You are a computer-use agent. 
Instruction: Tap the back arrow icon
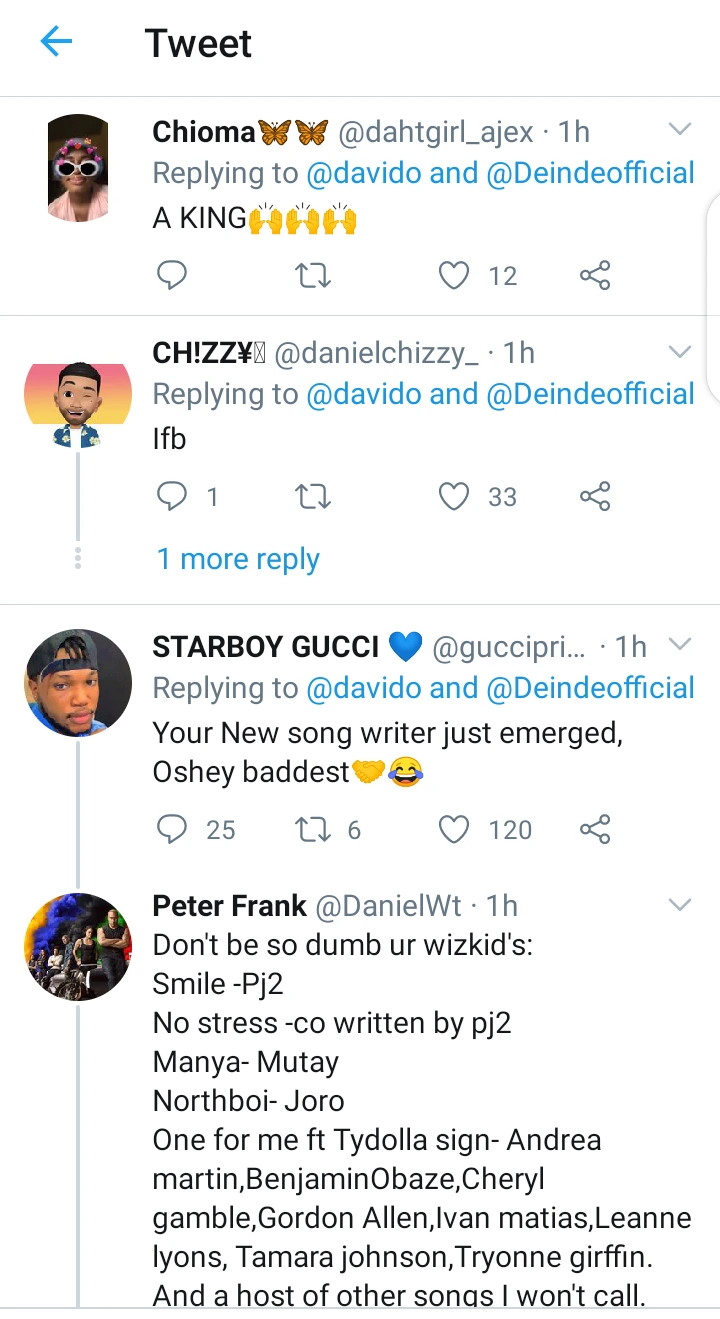56,42
